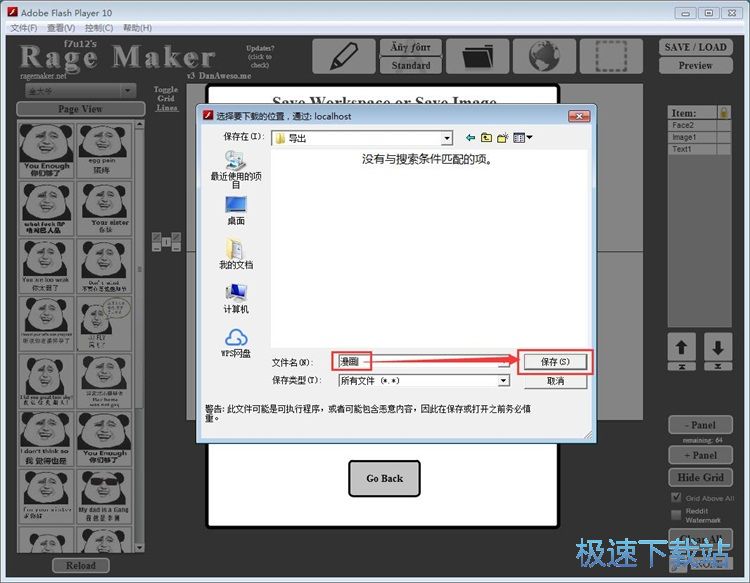The height and width of the screenshot is (583, 750).
Task: Select Text1 in the Item list
Action: point(699,149)
